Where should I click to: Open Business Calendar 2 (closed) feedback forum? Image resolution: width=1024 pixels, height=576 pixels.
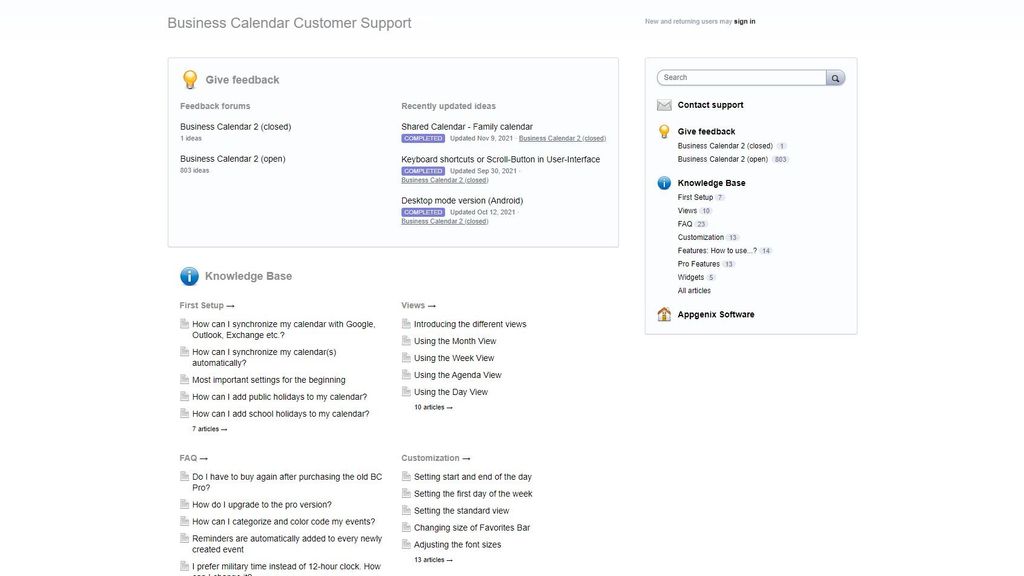[236, 127]
